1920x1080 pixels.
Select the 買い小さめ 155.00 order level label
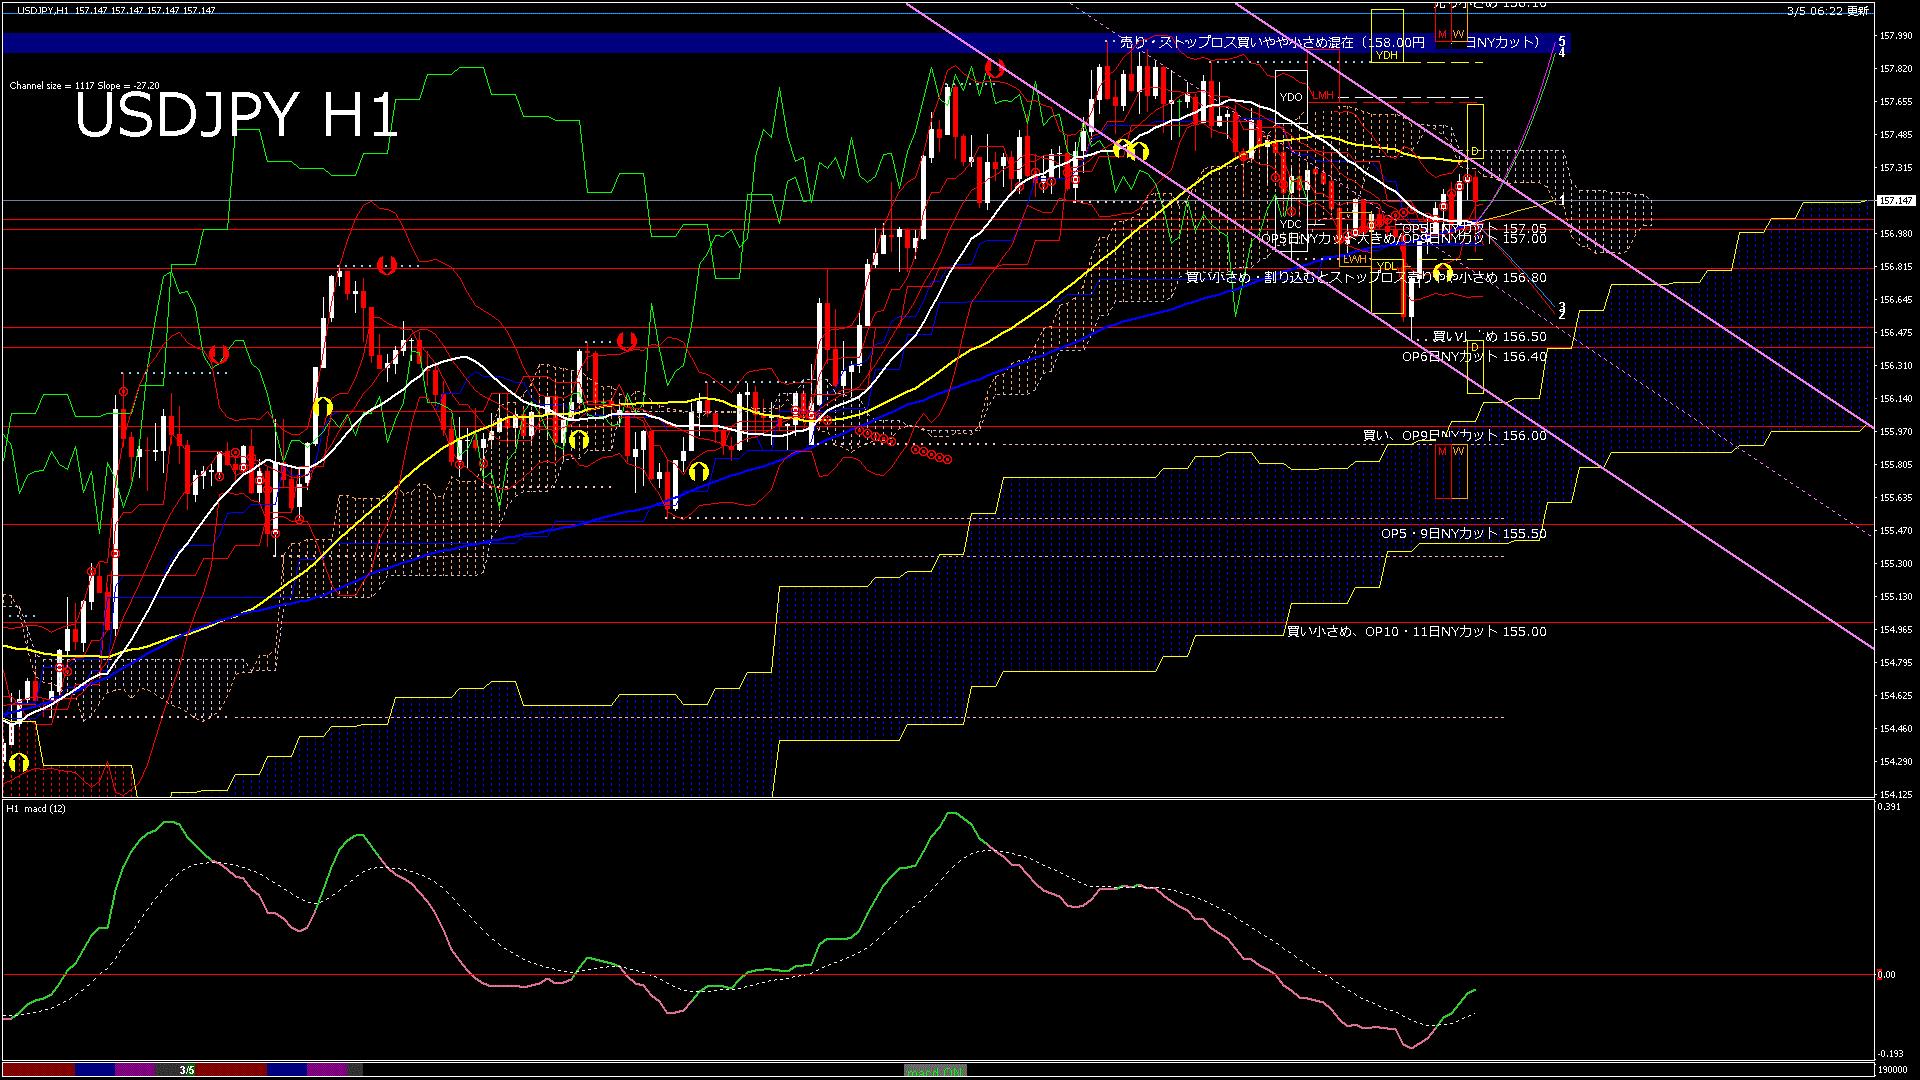1416,632
